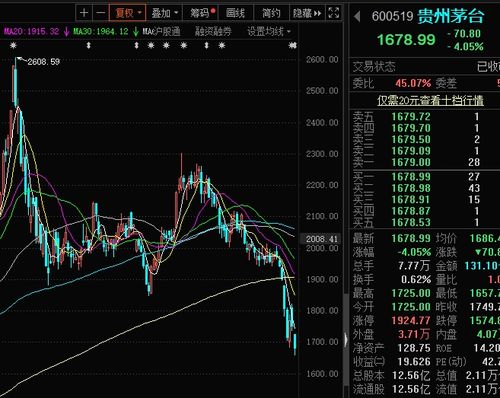500x398 pixels.
Task: Select the 贵州茅台 stock name
Action: (x=450, y=16)
